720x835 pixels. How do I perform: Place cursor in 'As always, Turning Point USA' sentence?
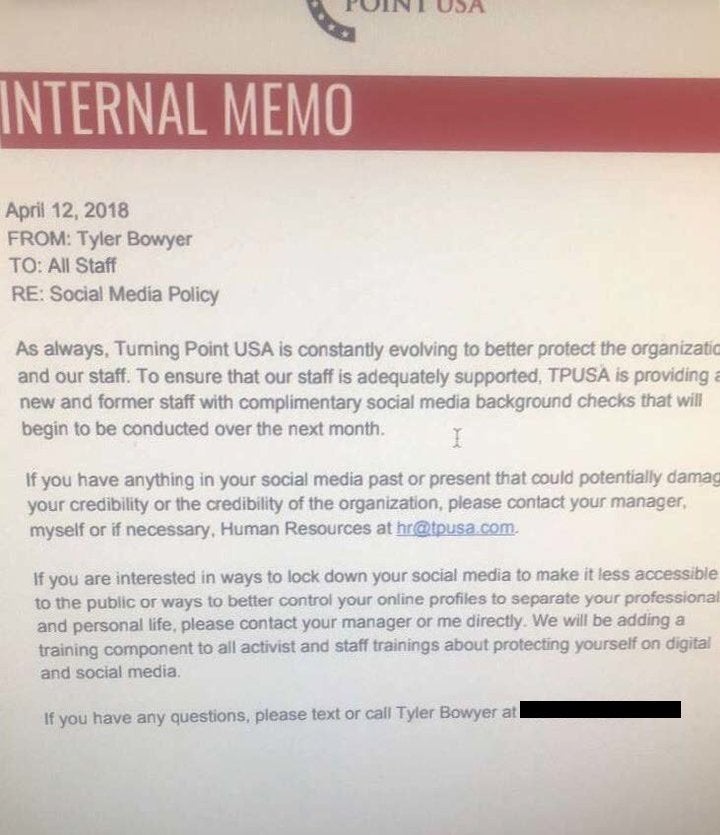[x=367, y=349]
